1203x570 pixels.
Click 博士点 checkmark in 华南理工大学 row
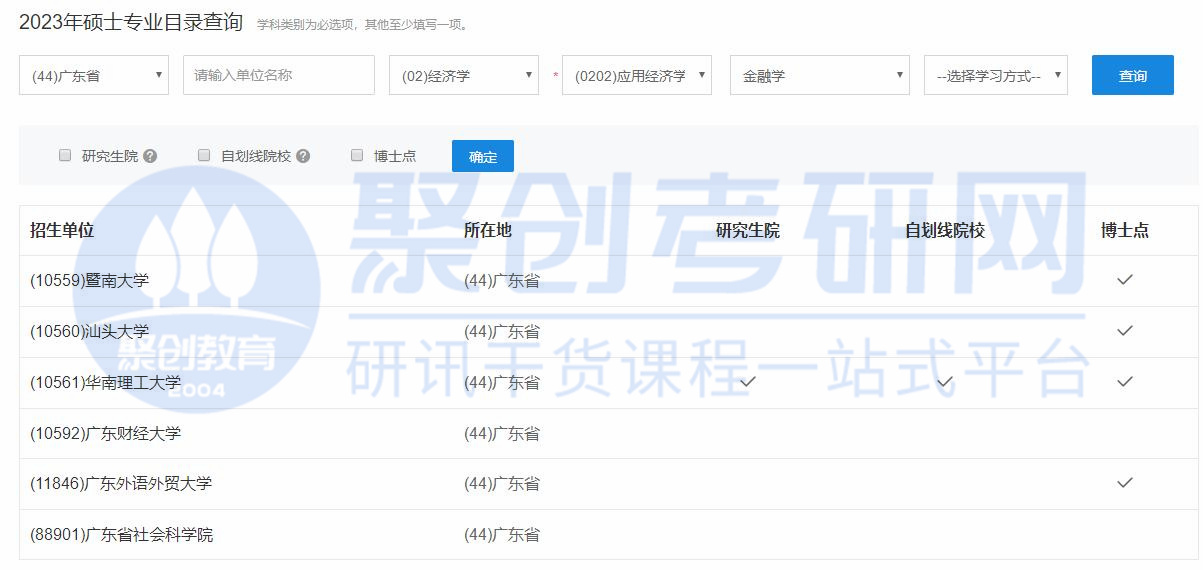pyautogui.click(x=1125, y=382)
